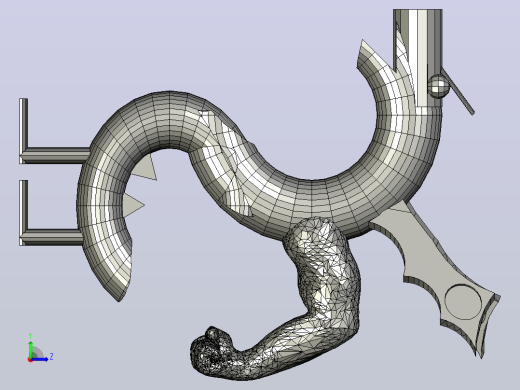
Task: Select the lower cone spike on tube
Action: [x=133, y=205]
